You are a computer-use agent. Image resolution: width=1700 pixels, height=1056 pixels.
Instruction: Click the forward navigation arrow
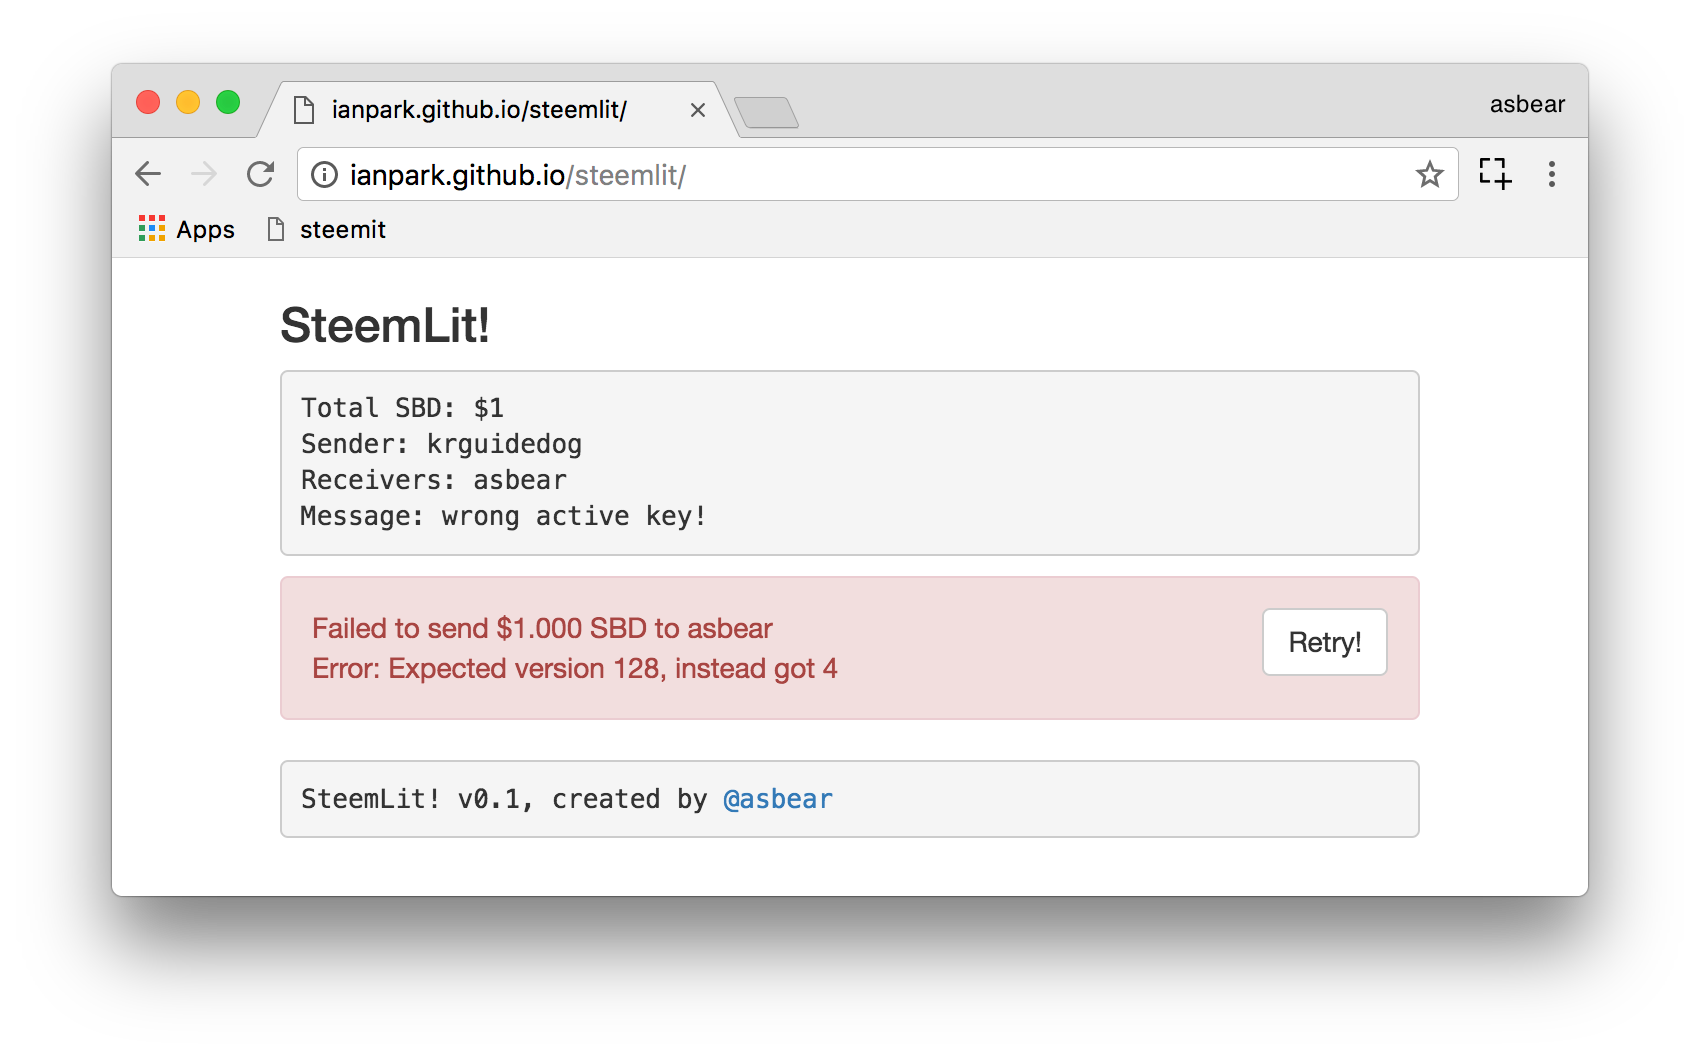(x=204, y=174)
